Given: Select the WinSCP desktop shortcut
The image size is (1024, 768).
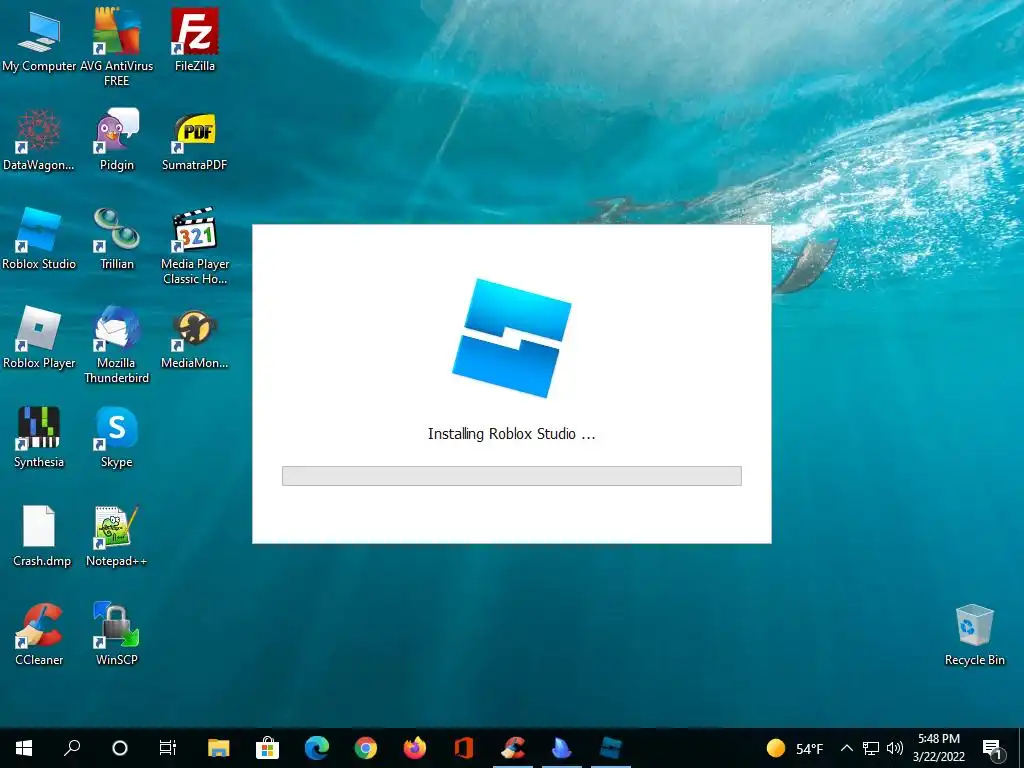Looking at the screenshot, I should pos(116,634).
